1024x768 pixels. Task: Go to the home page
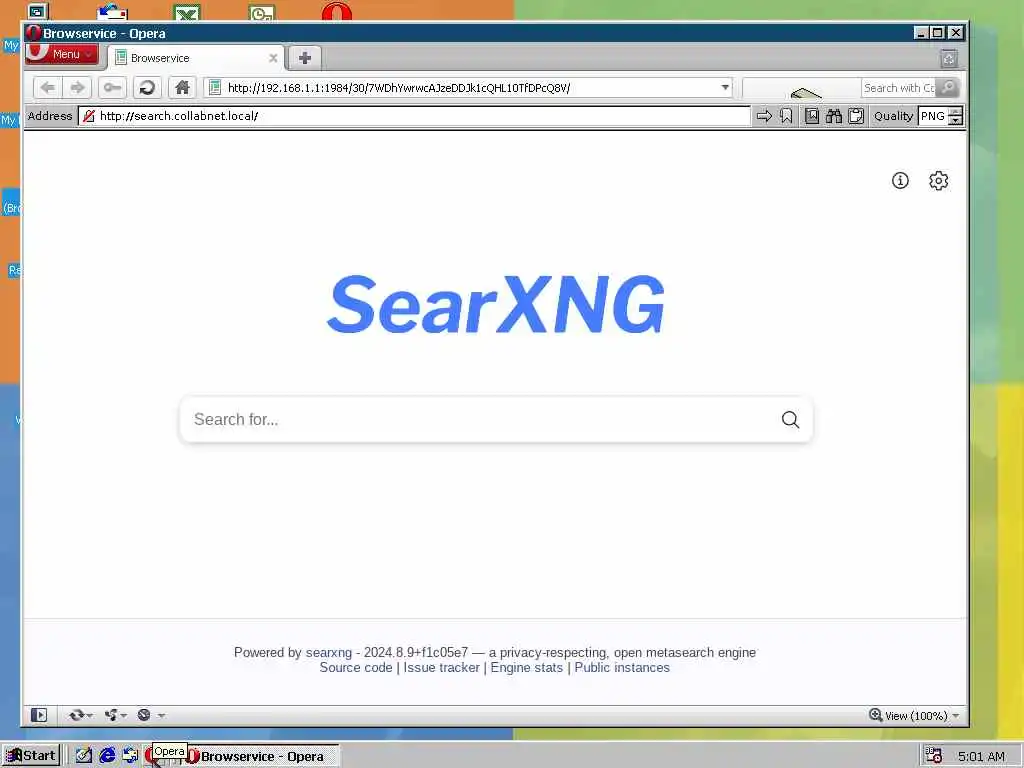182,88
